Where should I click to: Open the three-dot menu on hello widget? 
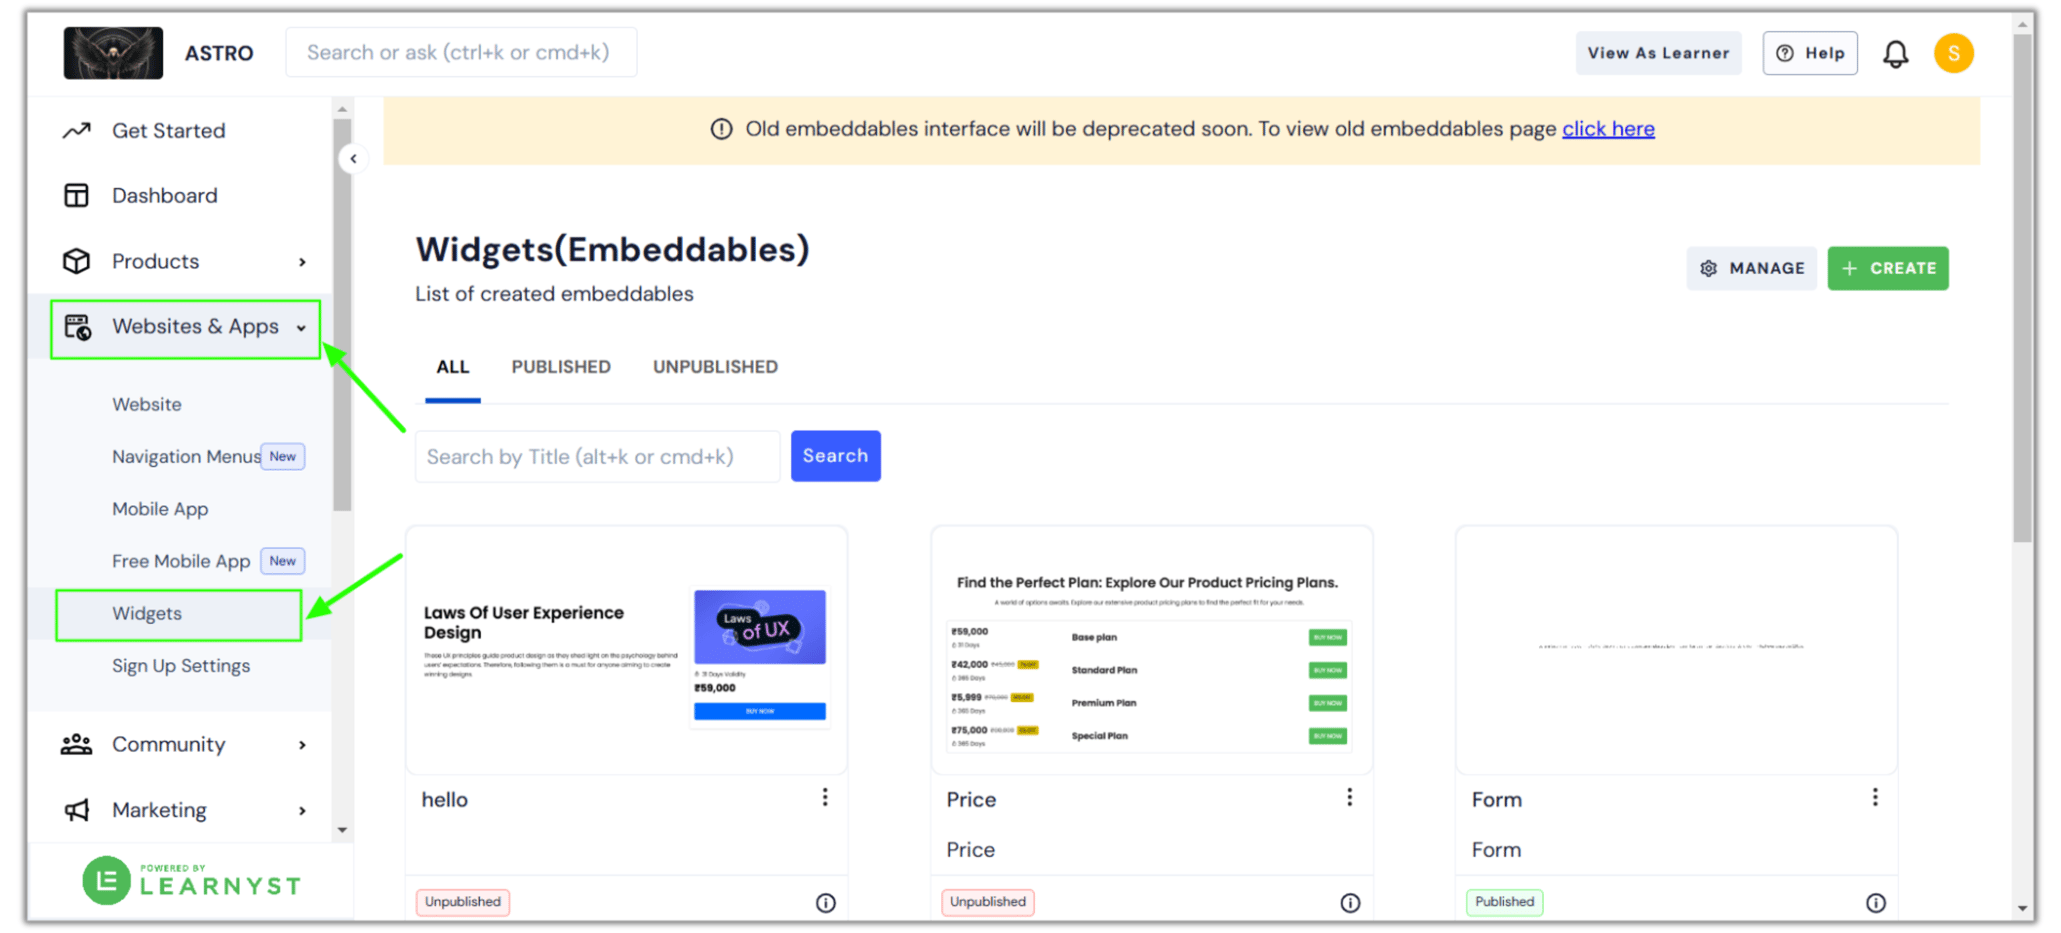(825, 797)
